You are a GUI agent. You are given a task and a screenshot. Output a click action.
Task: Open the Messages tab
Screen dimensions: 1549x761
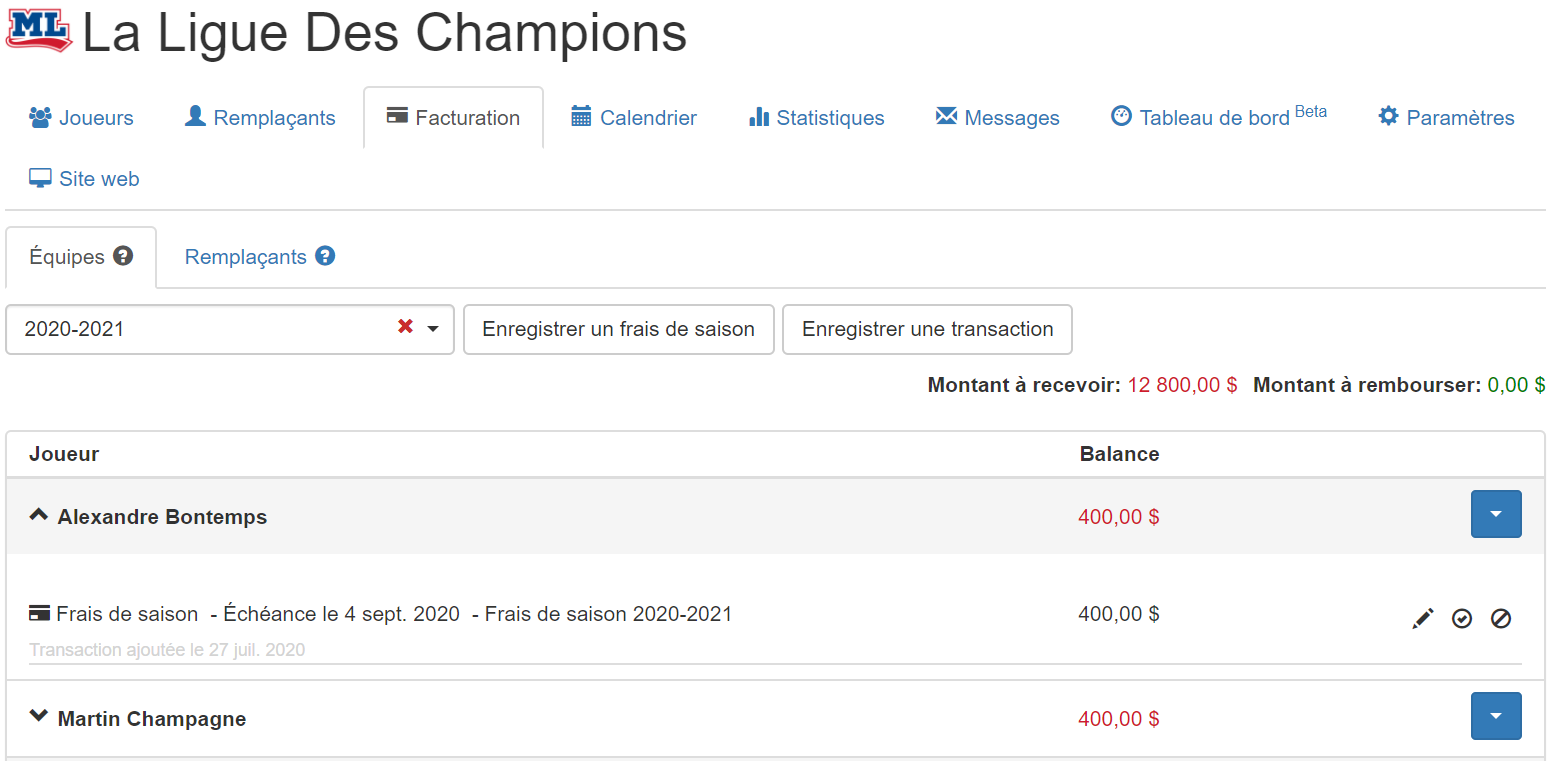point(997,118)
